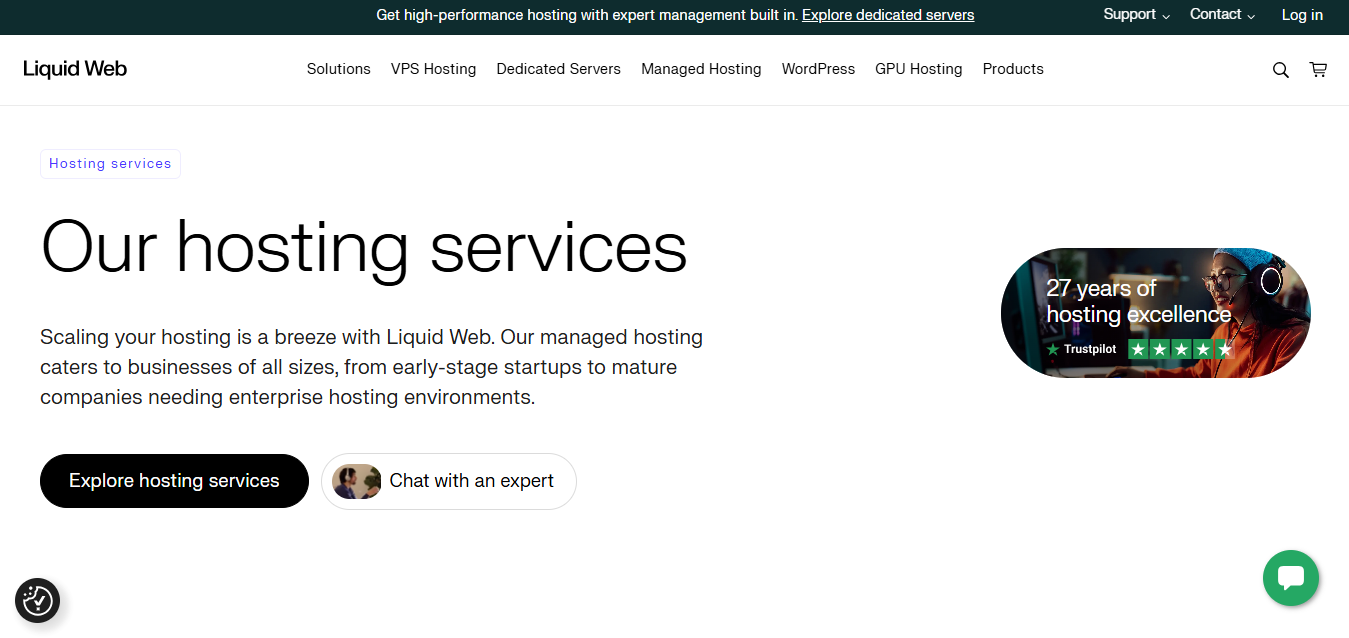Open the Dedicated Servers menu
The width and height of the screenshot is (1349, 638).
pyautogui.click(x=558, y=69)
